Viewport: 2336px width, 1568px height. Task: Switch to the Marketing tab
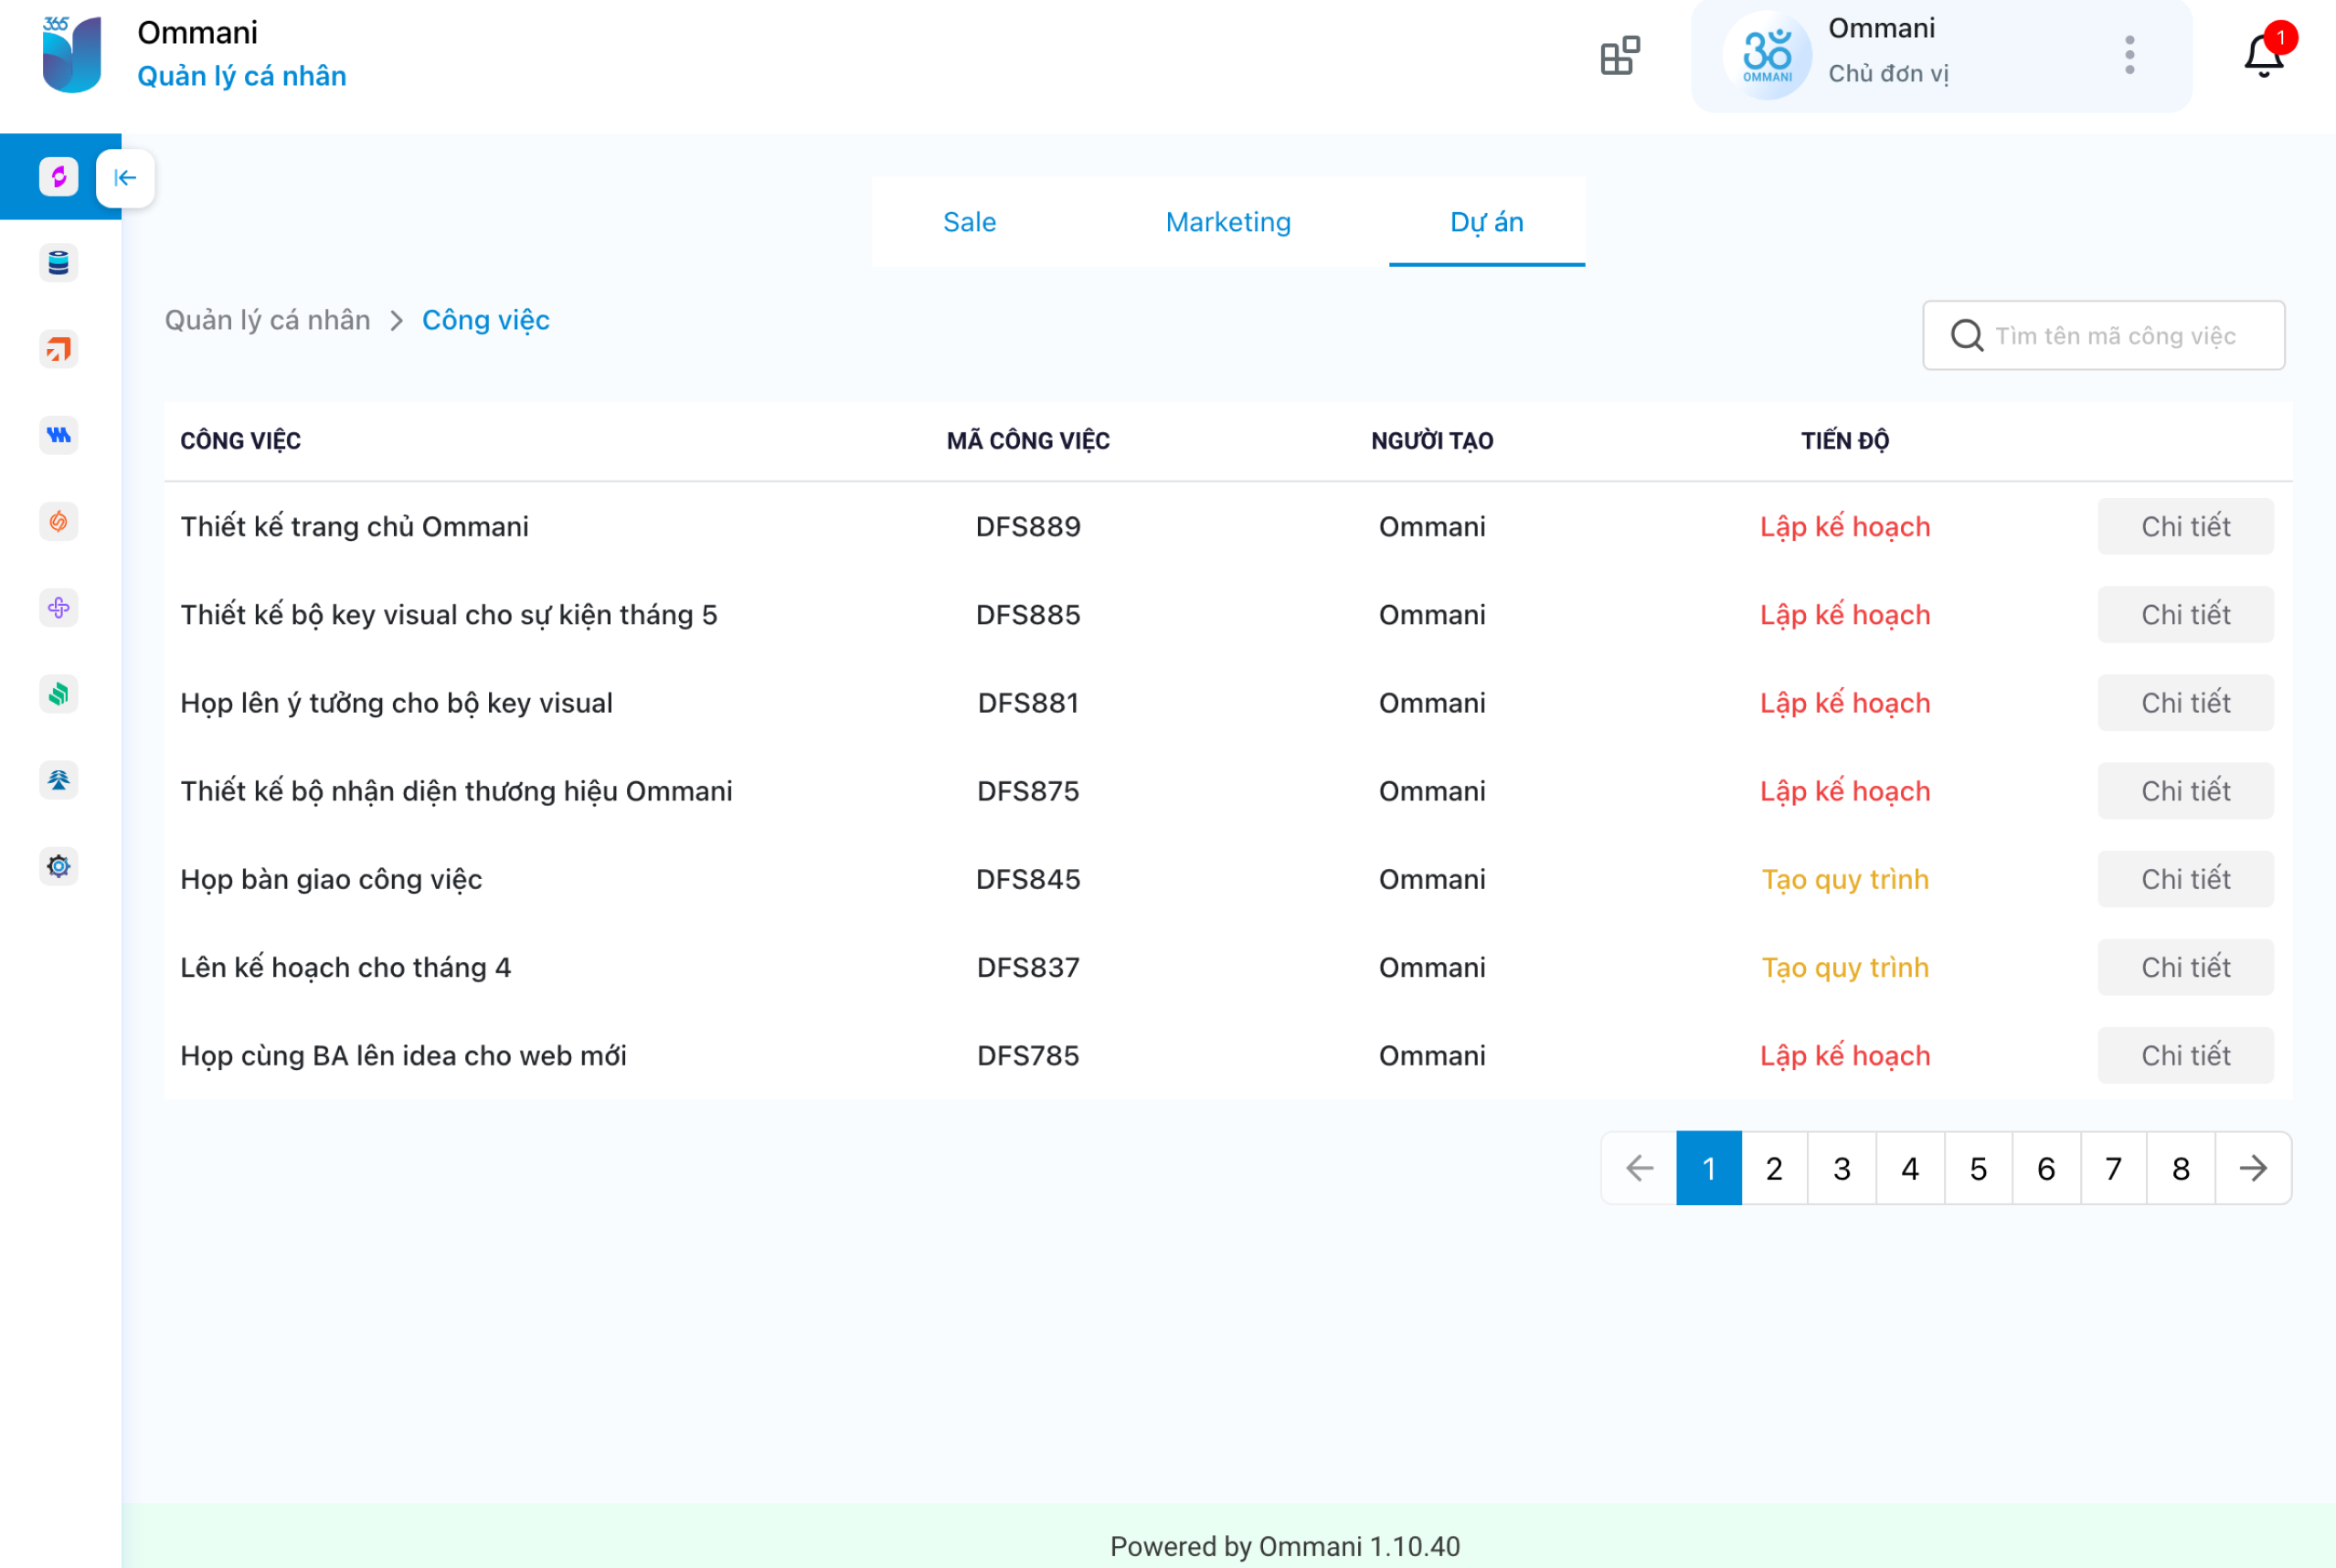point(1228,222)
